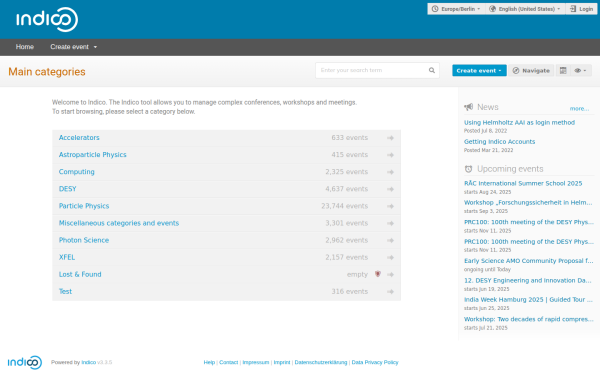Click the Data Privacy Policy footer link

[x=375, y=362]
